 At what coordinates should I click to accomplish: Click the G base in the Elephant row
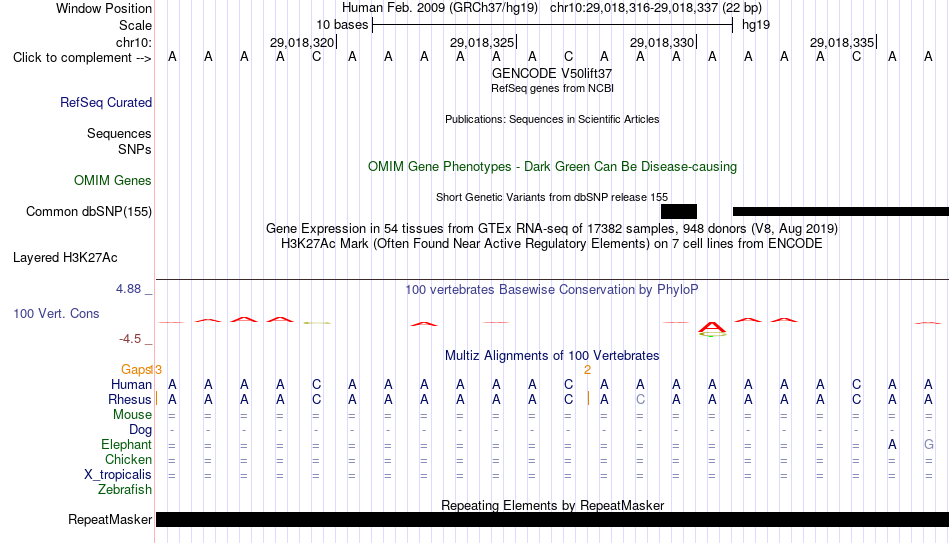(928, 445)
